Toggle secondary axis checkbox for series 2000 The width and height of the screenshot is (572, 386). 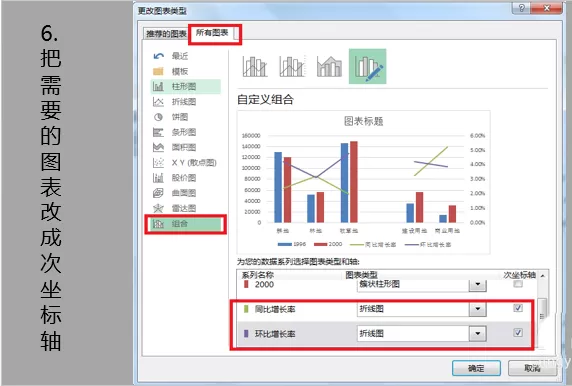pyautogui.click(x=518, y=284)
